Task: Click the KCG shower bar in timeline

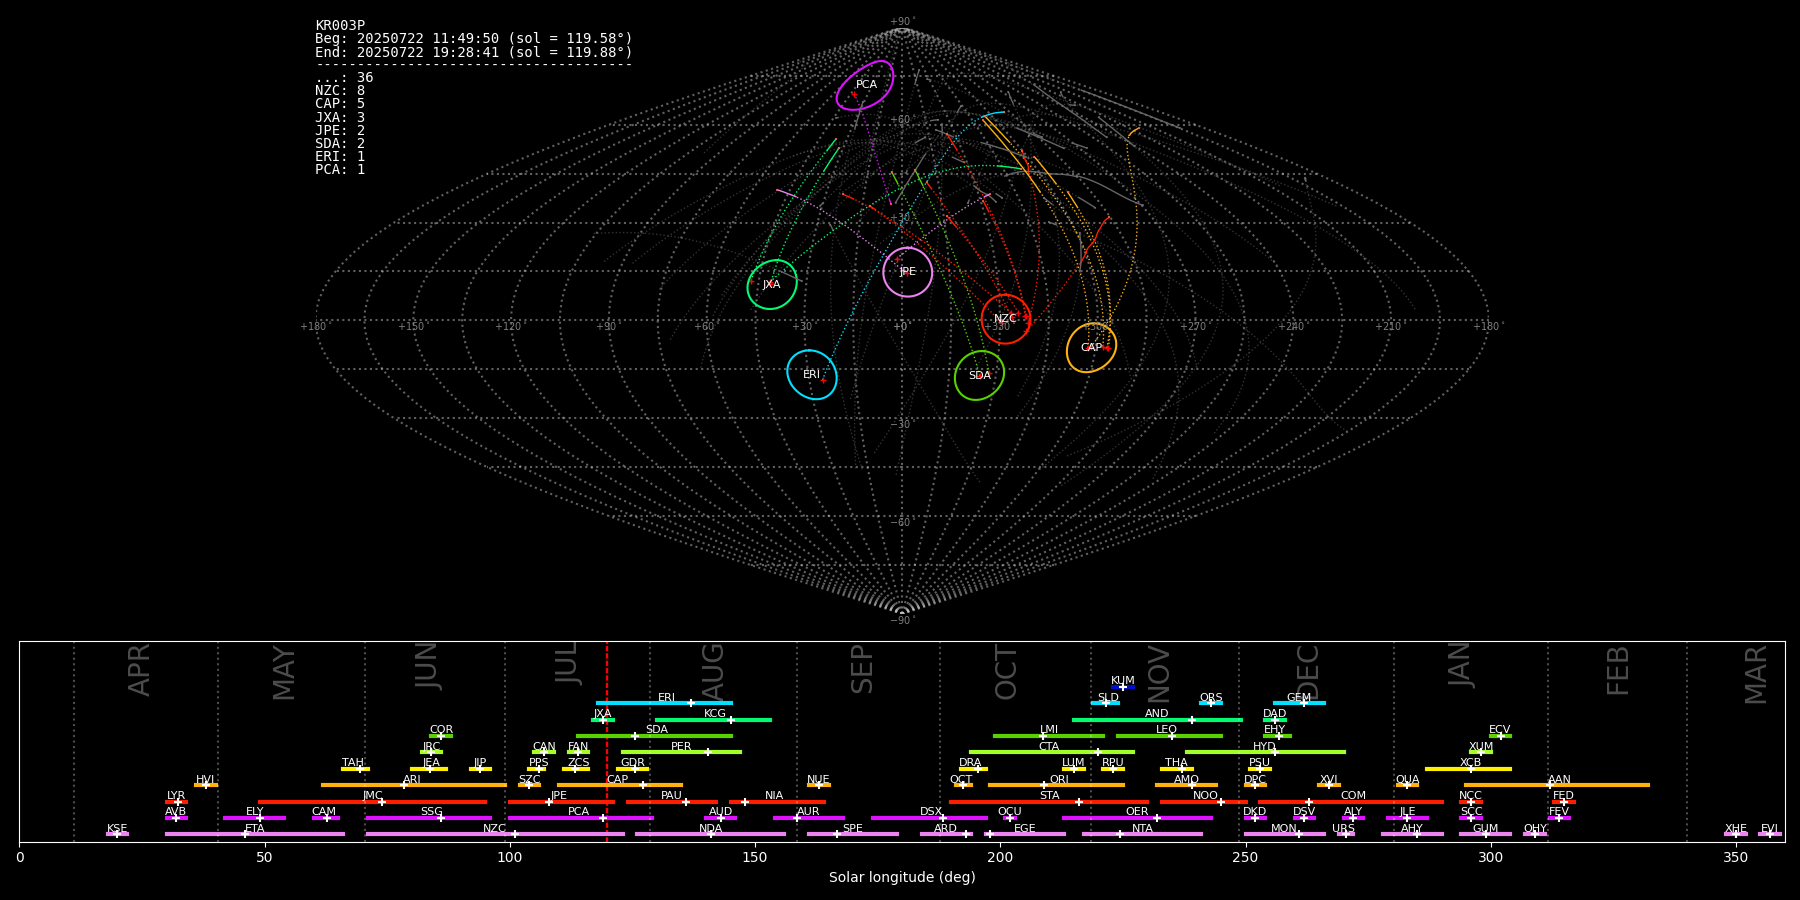Action: [713, 720]
